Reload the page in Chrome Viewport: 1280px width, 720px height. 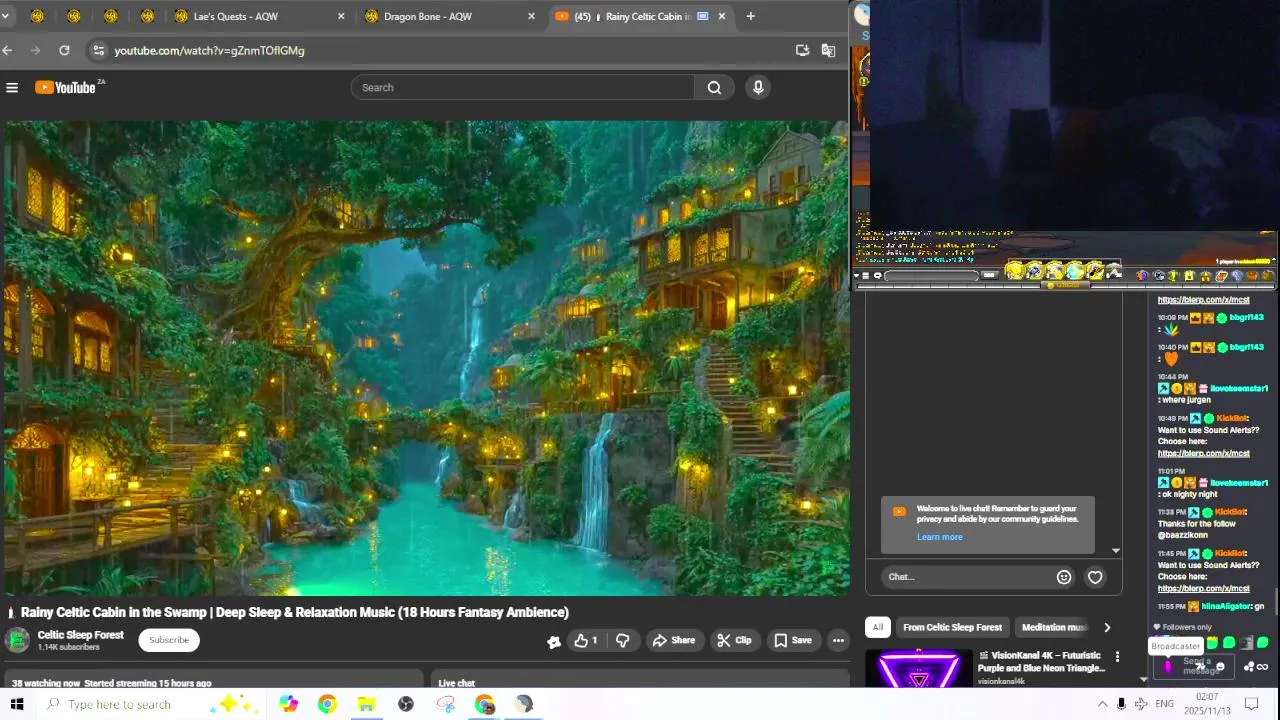64,50
